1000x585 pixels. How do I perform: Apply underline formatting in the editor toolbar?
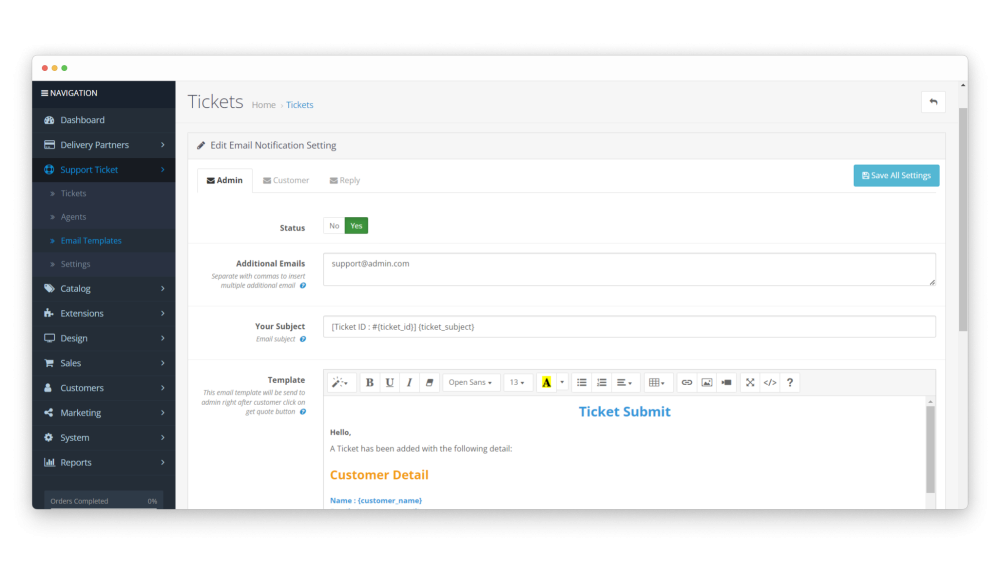[x=389, y=382]
